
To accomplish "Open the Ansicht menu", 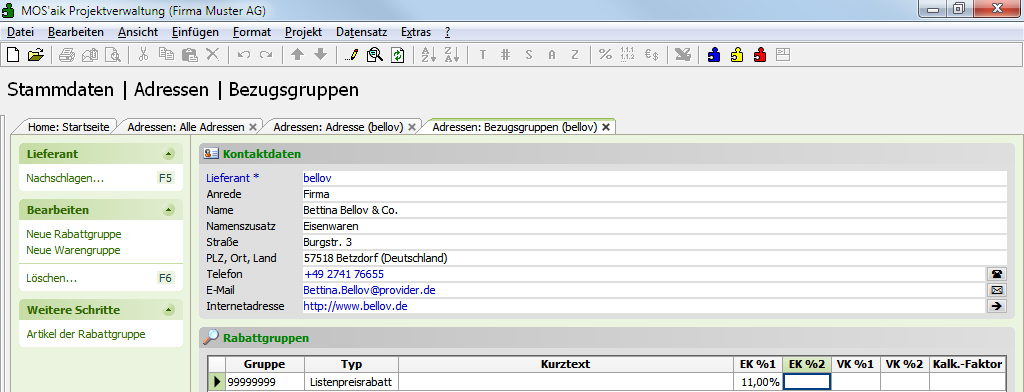I will pos(138,32).
